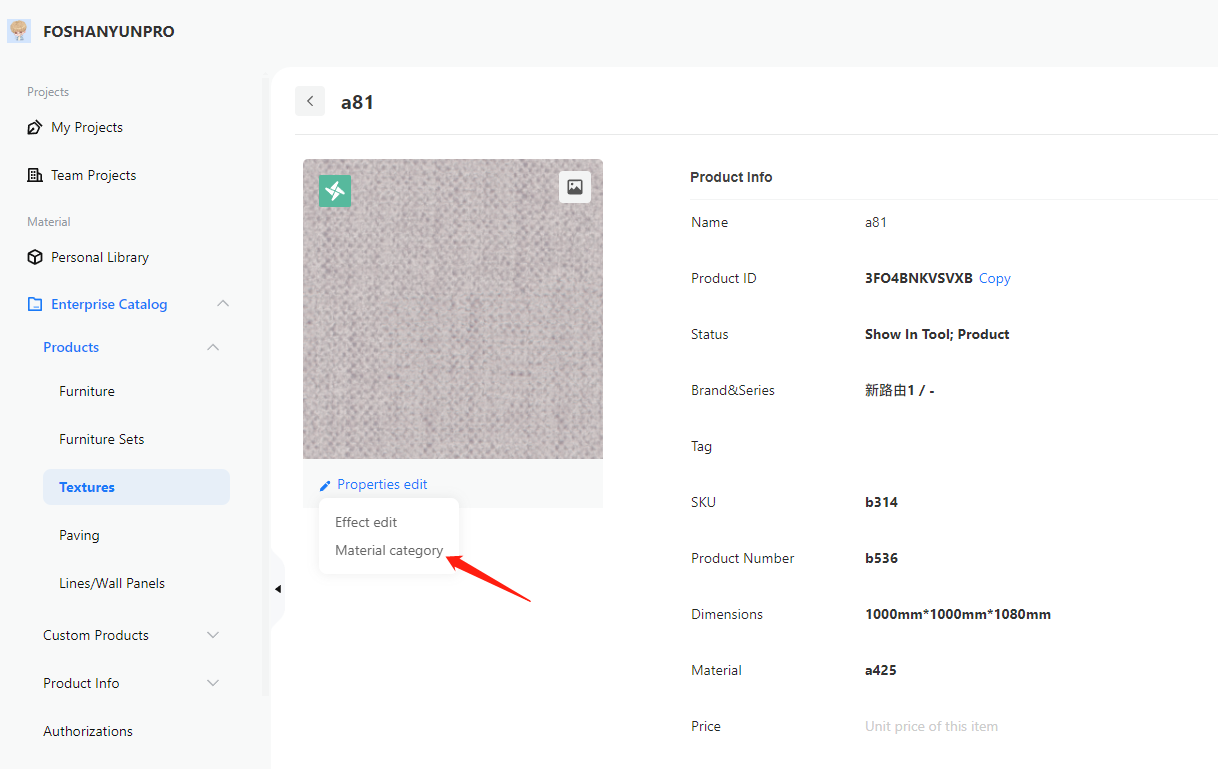Click the Personal Library cube icon
Image resolution: width=1218 pixels, height=769 pixels.
point(35,257)
